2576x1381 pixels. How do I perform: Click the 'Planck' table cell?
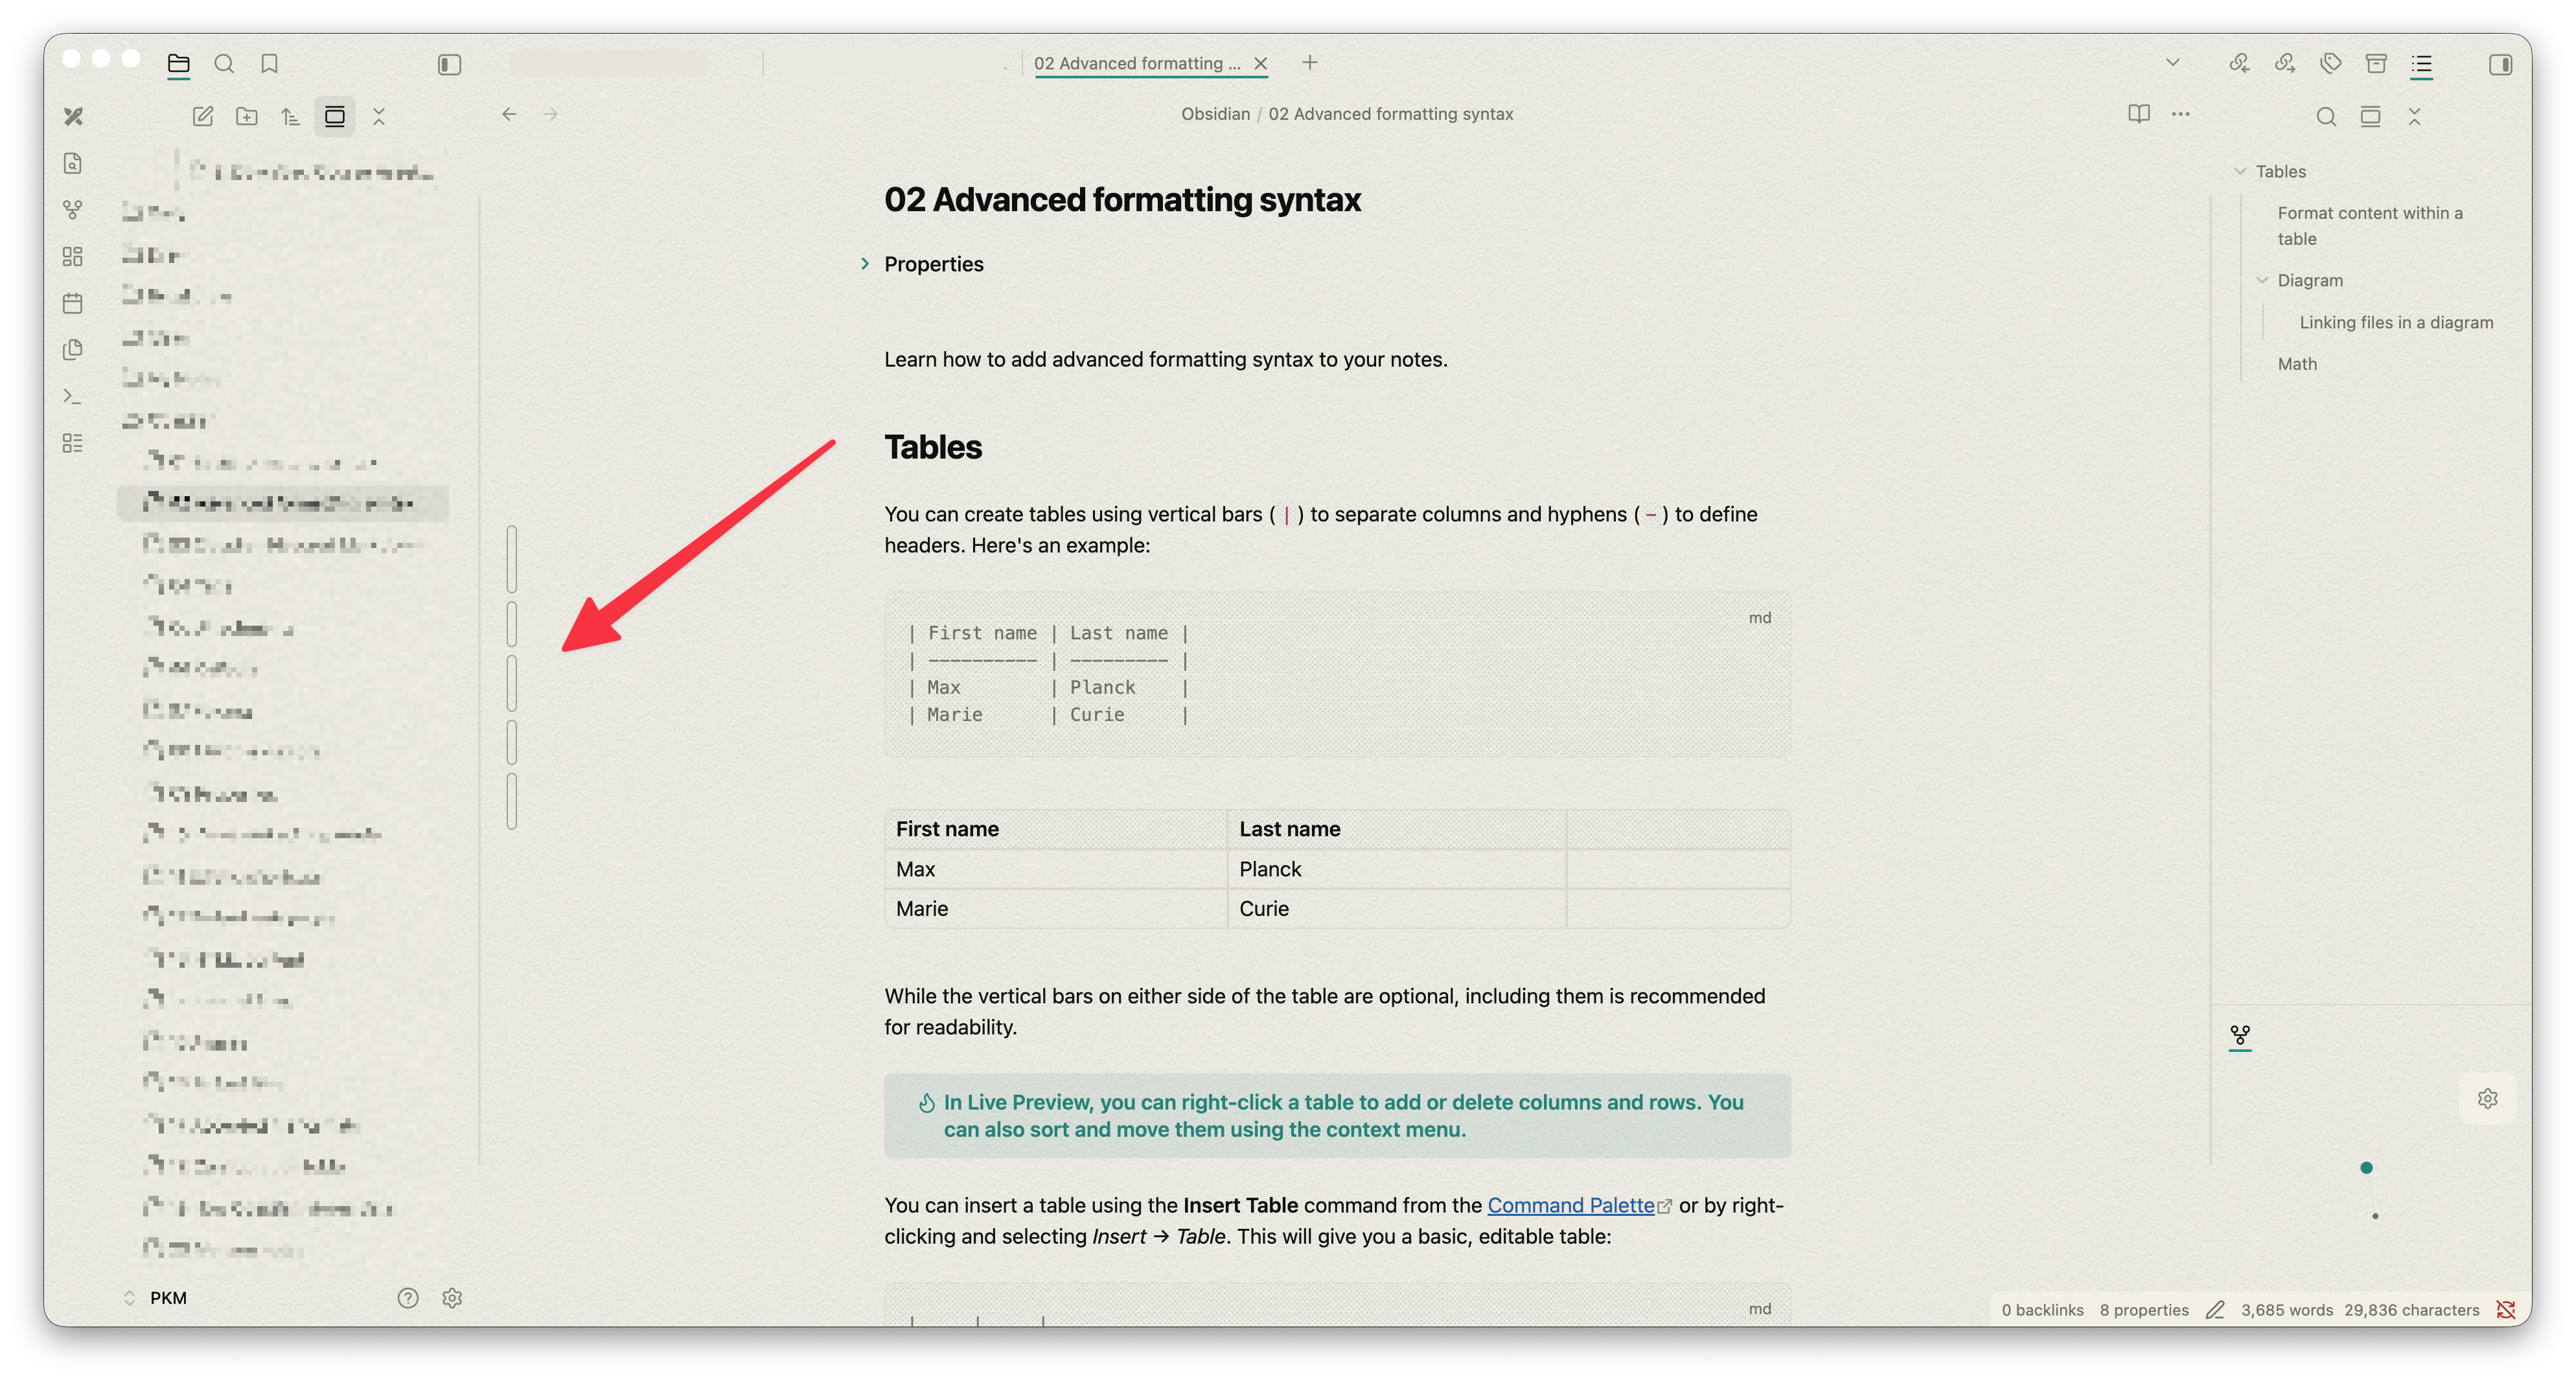tap(1396, 869)
